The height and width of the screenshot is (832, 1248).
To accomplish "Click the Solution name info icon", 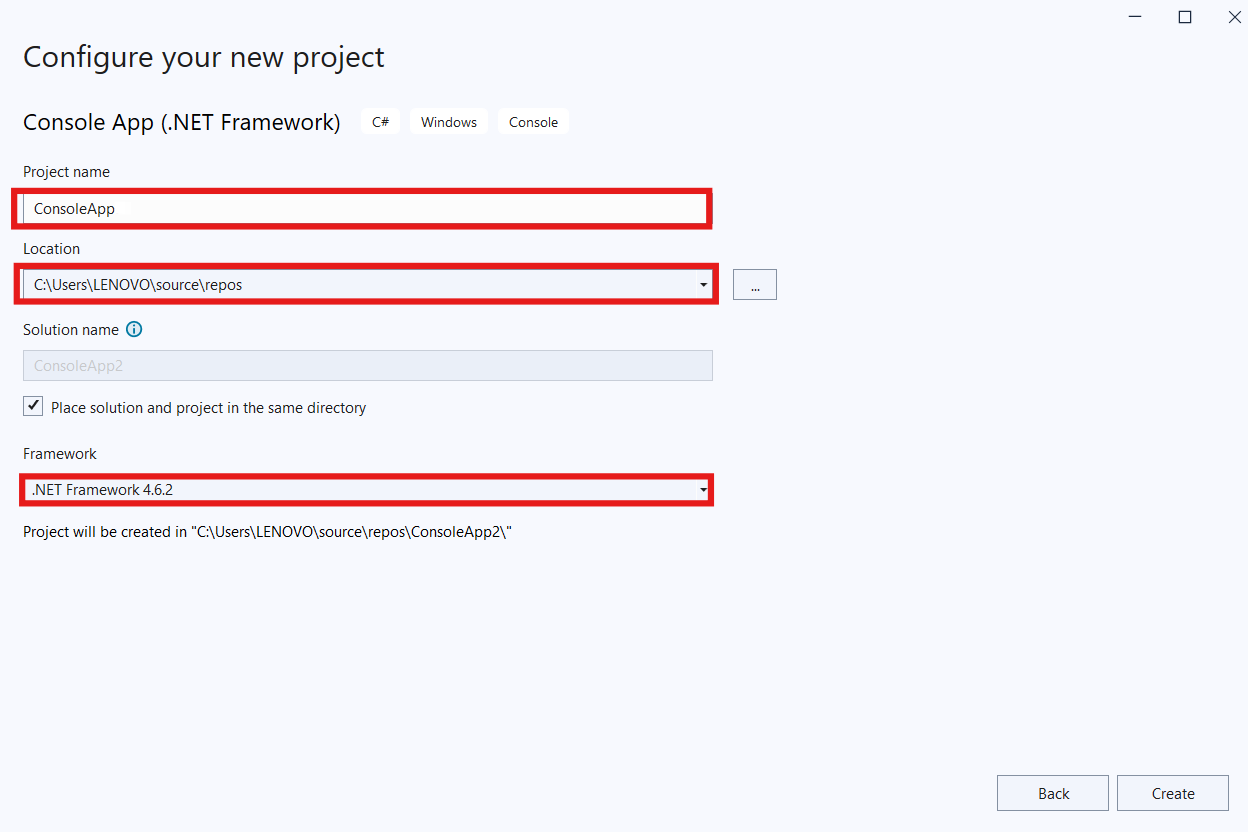I will tap(134, 329).
